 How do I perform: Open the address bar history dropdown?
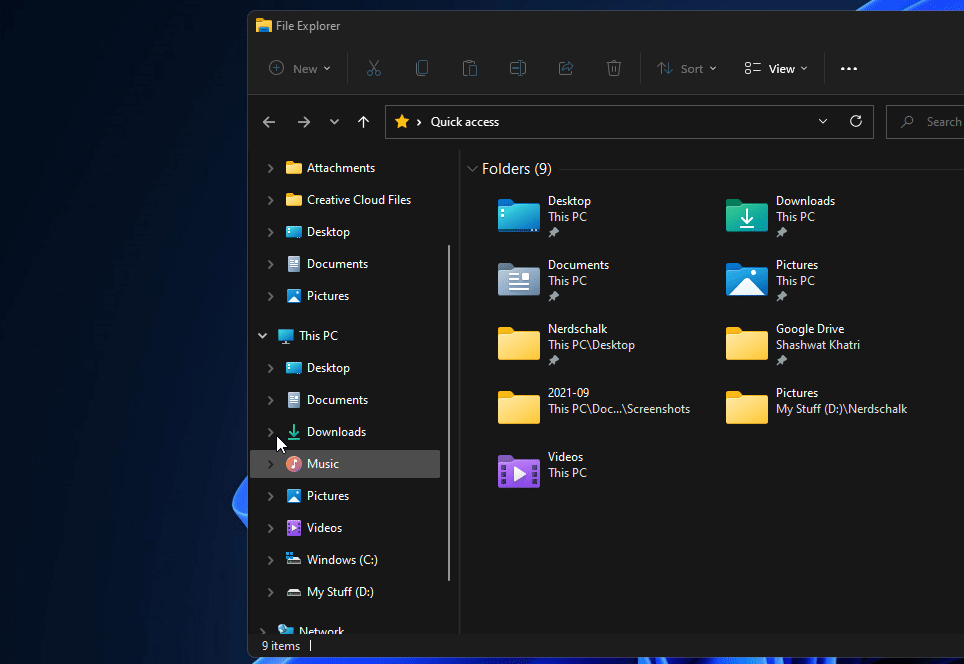point(822,121)
